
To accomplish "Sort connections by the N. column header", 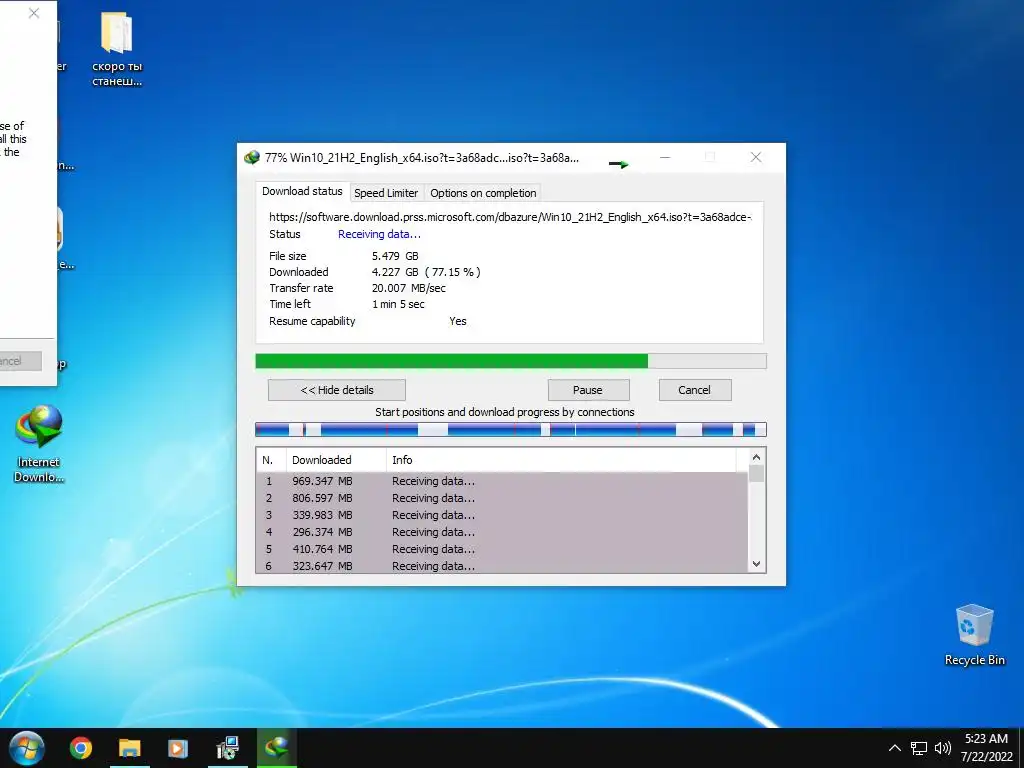I will click(271, 460).
